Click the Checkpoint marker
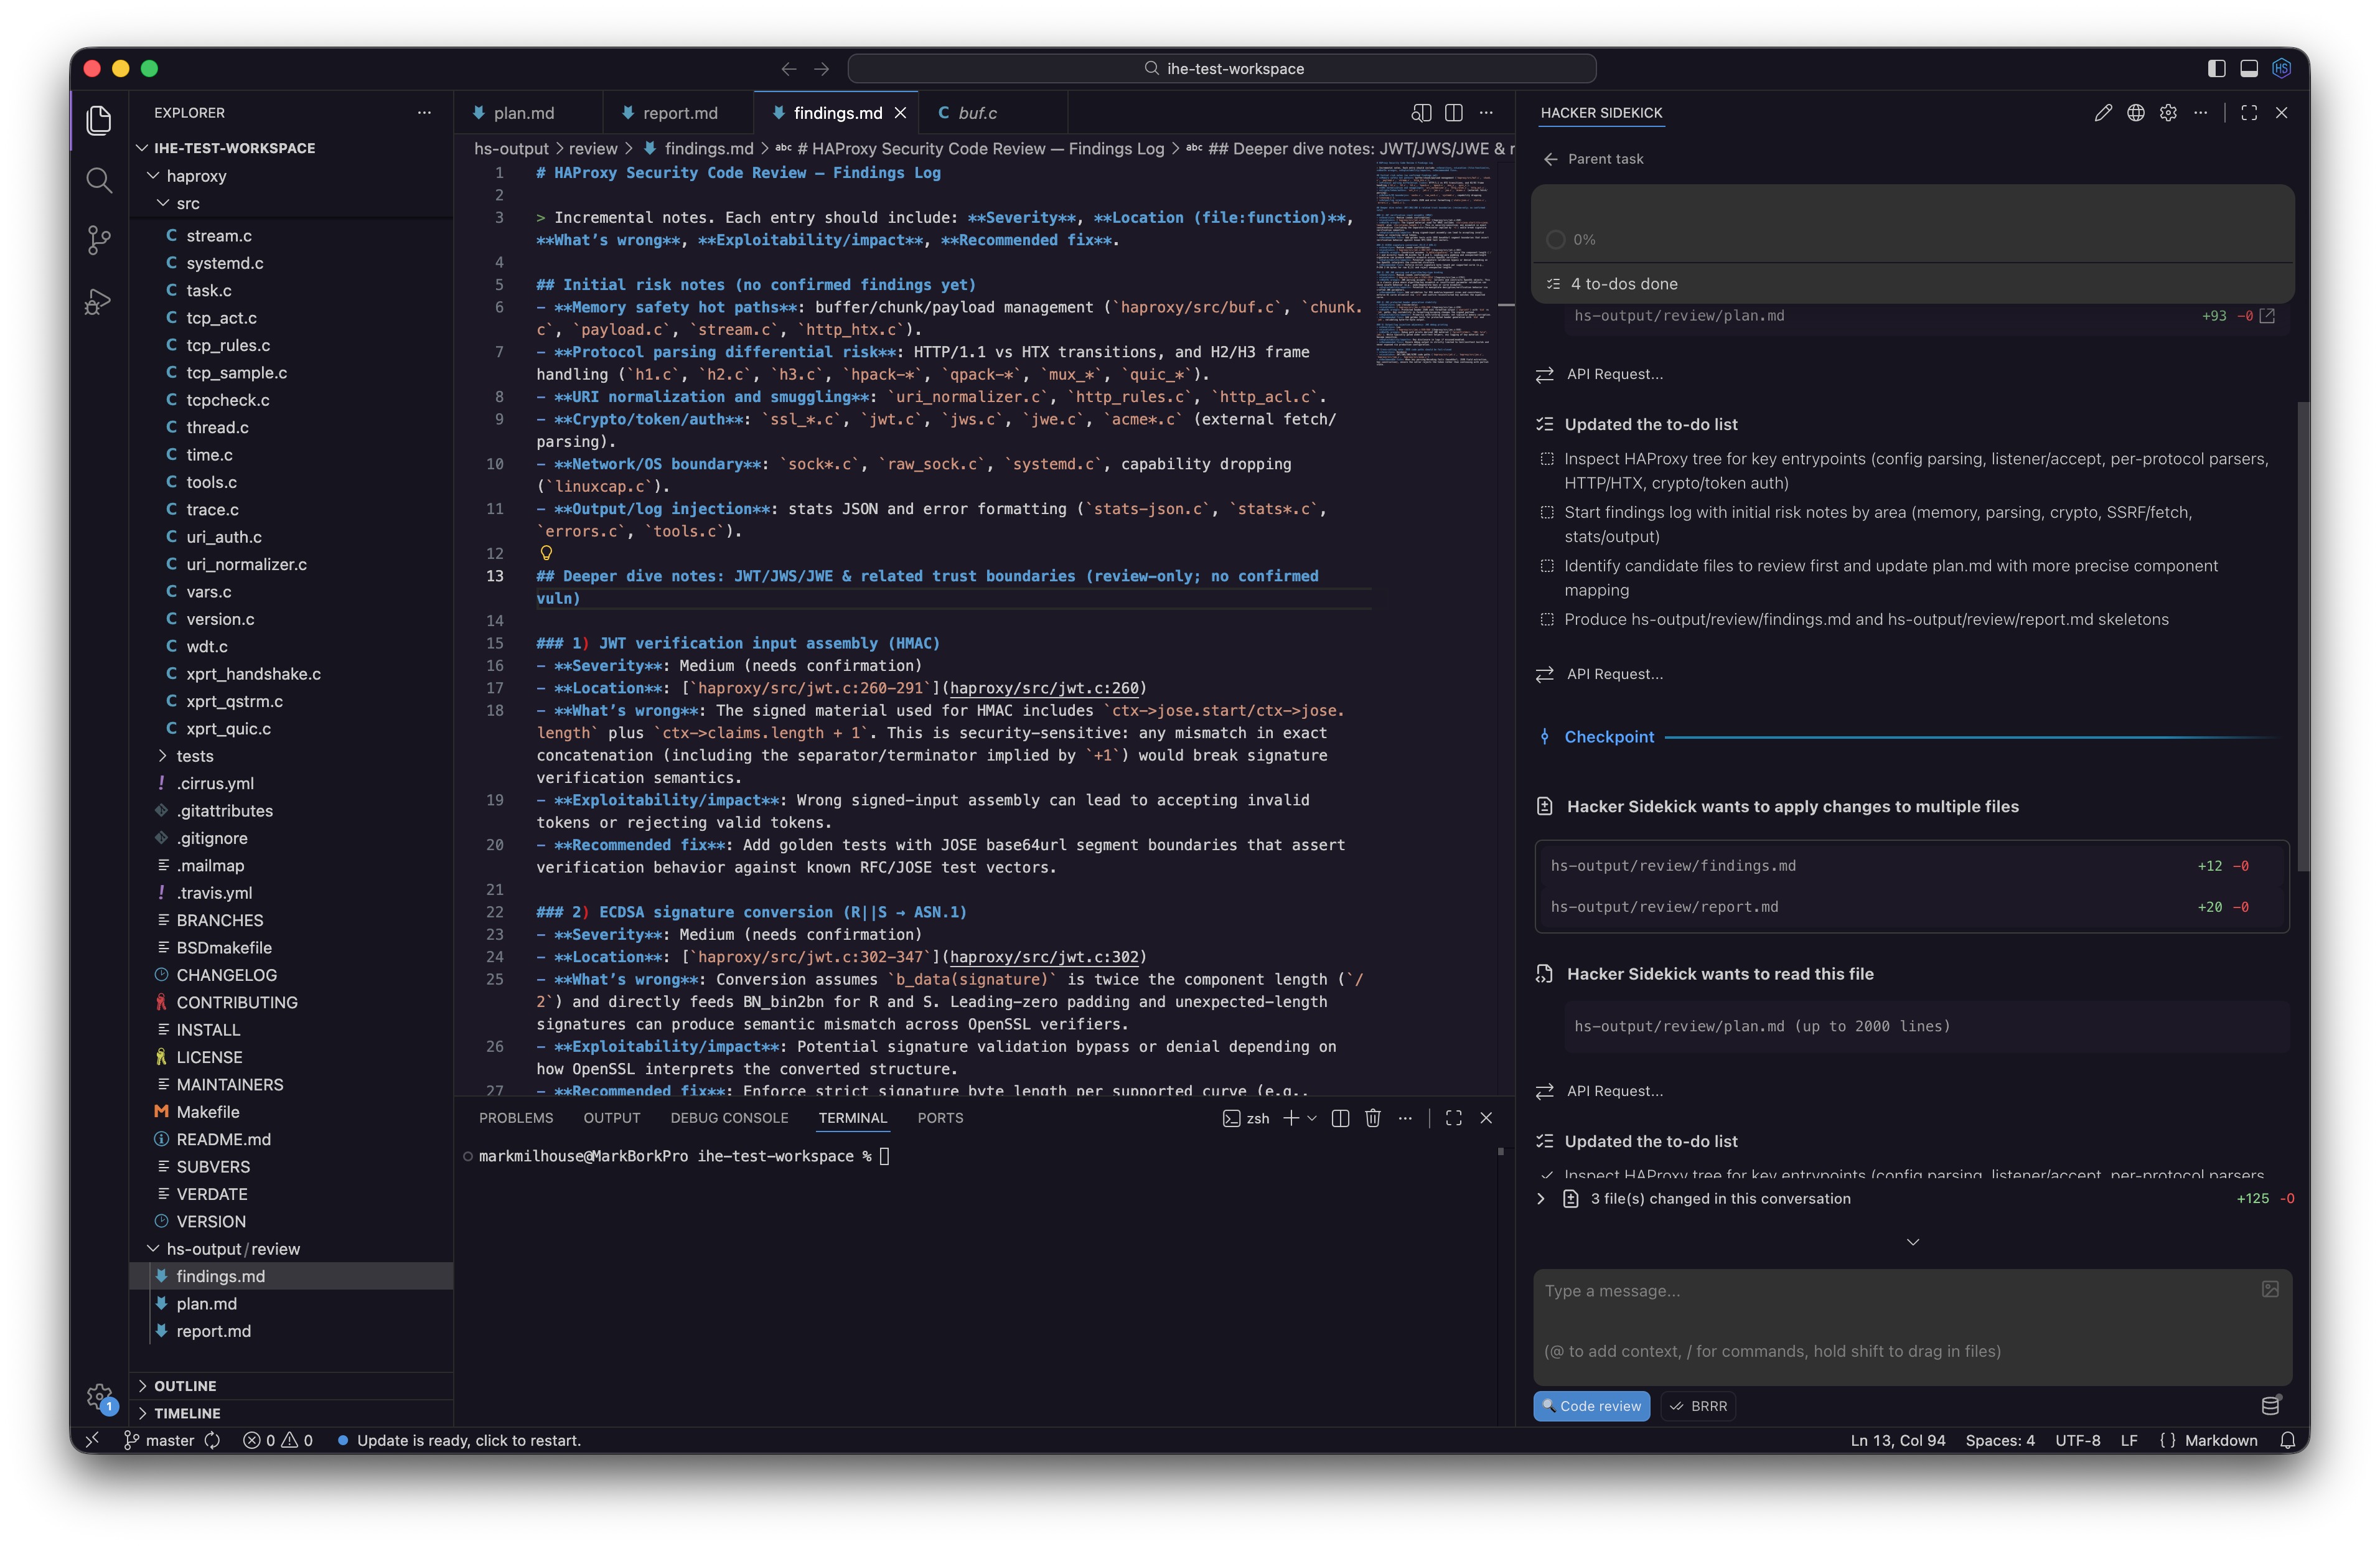 1608,737
